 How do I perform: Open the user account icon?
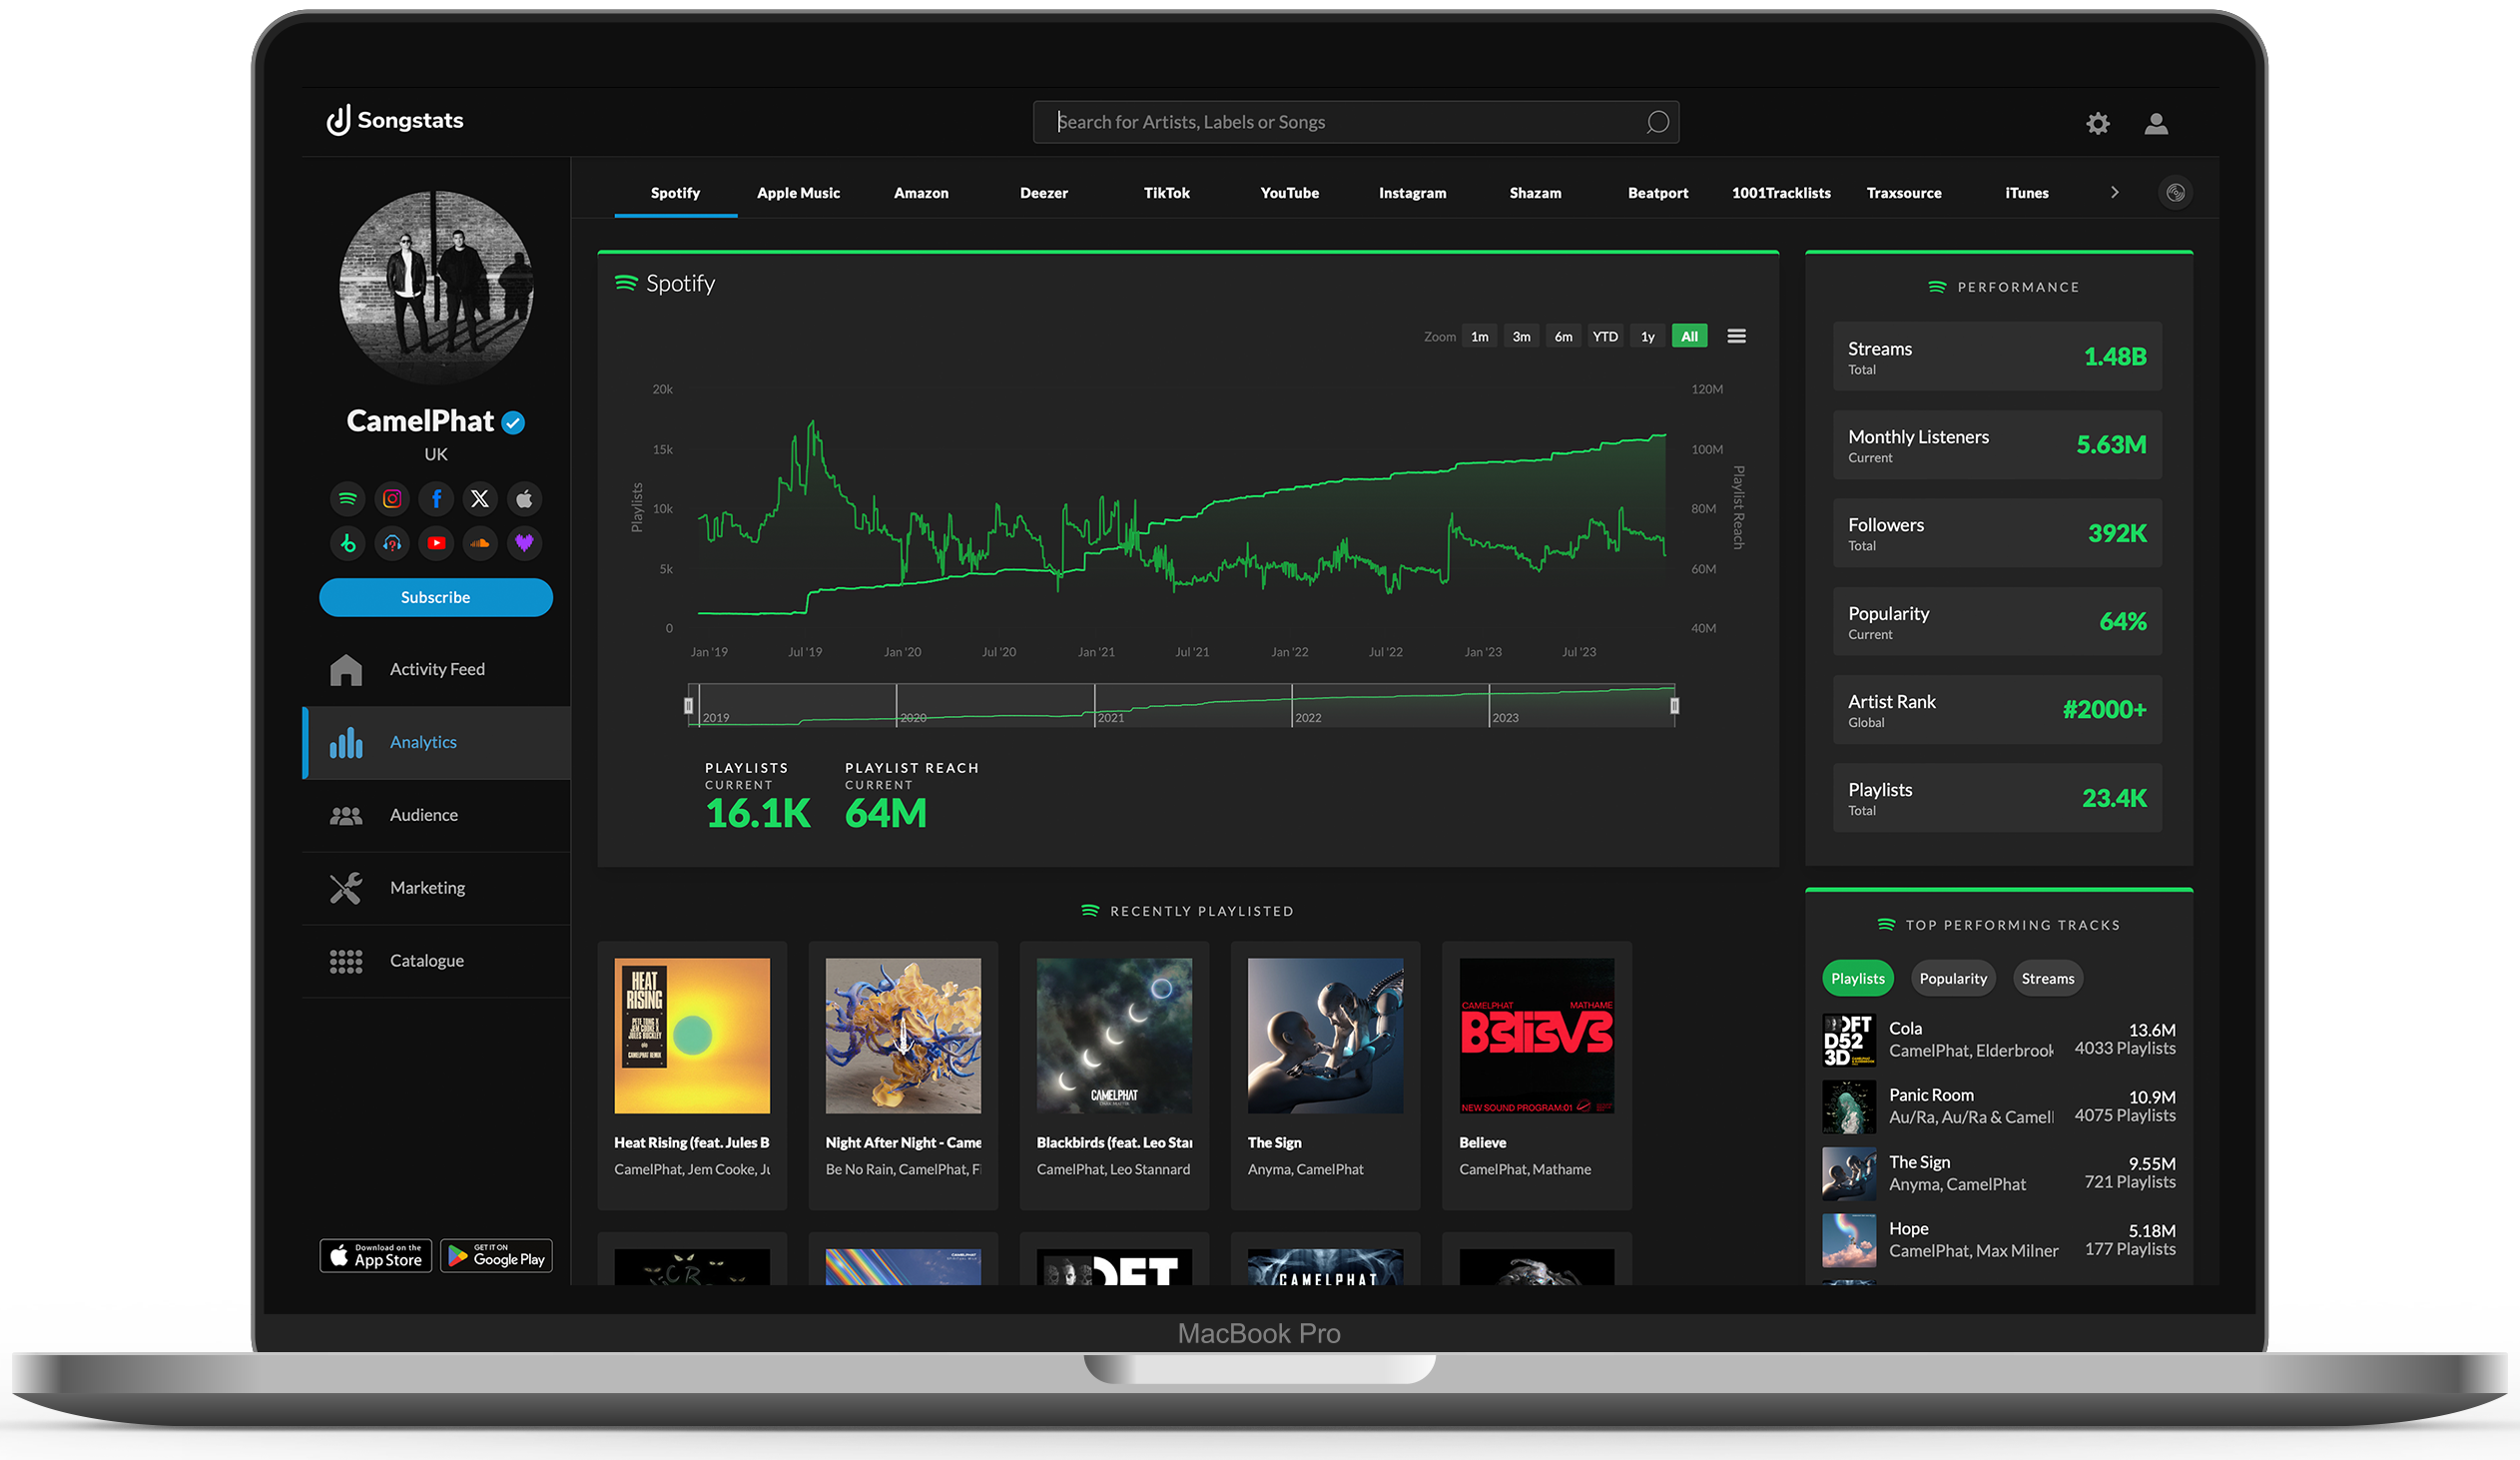(2155, 123)
